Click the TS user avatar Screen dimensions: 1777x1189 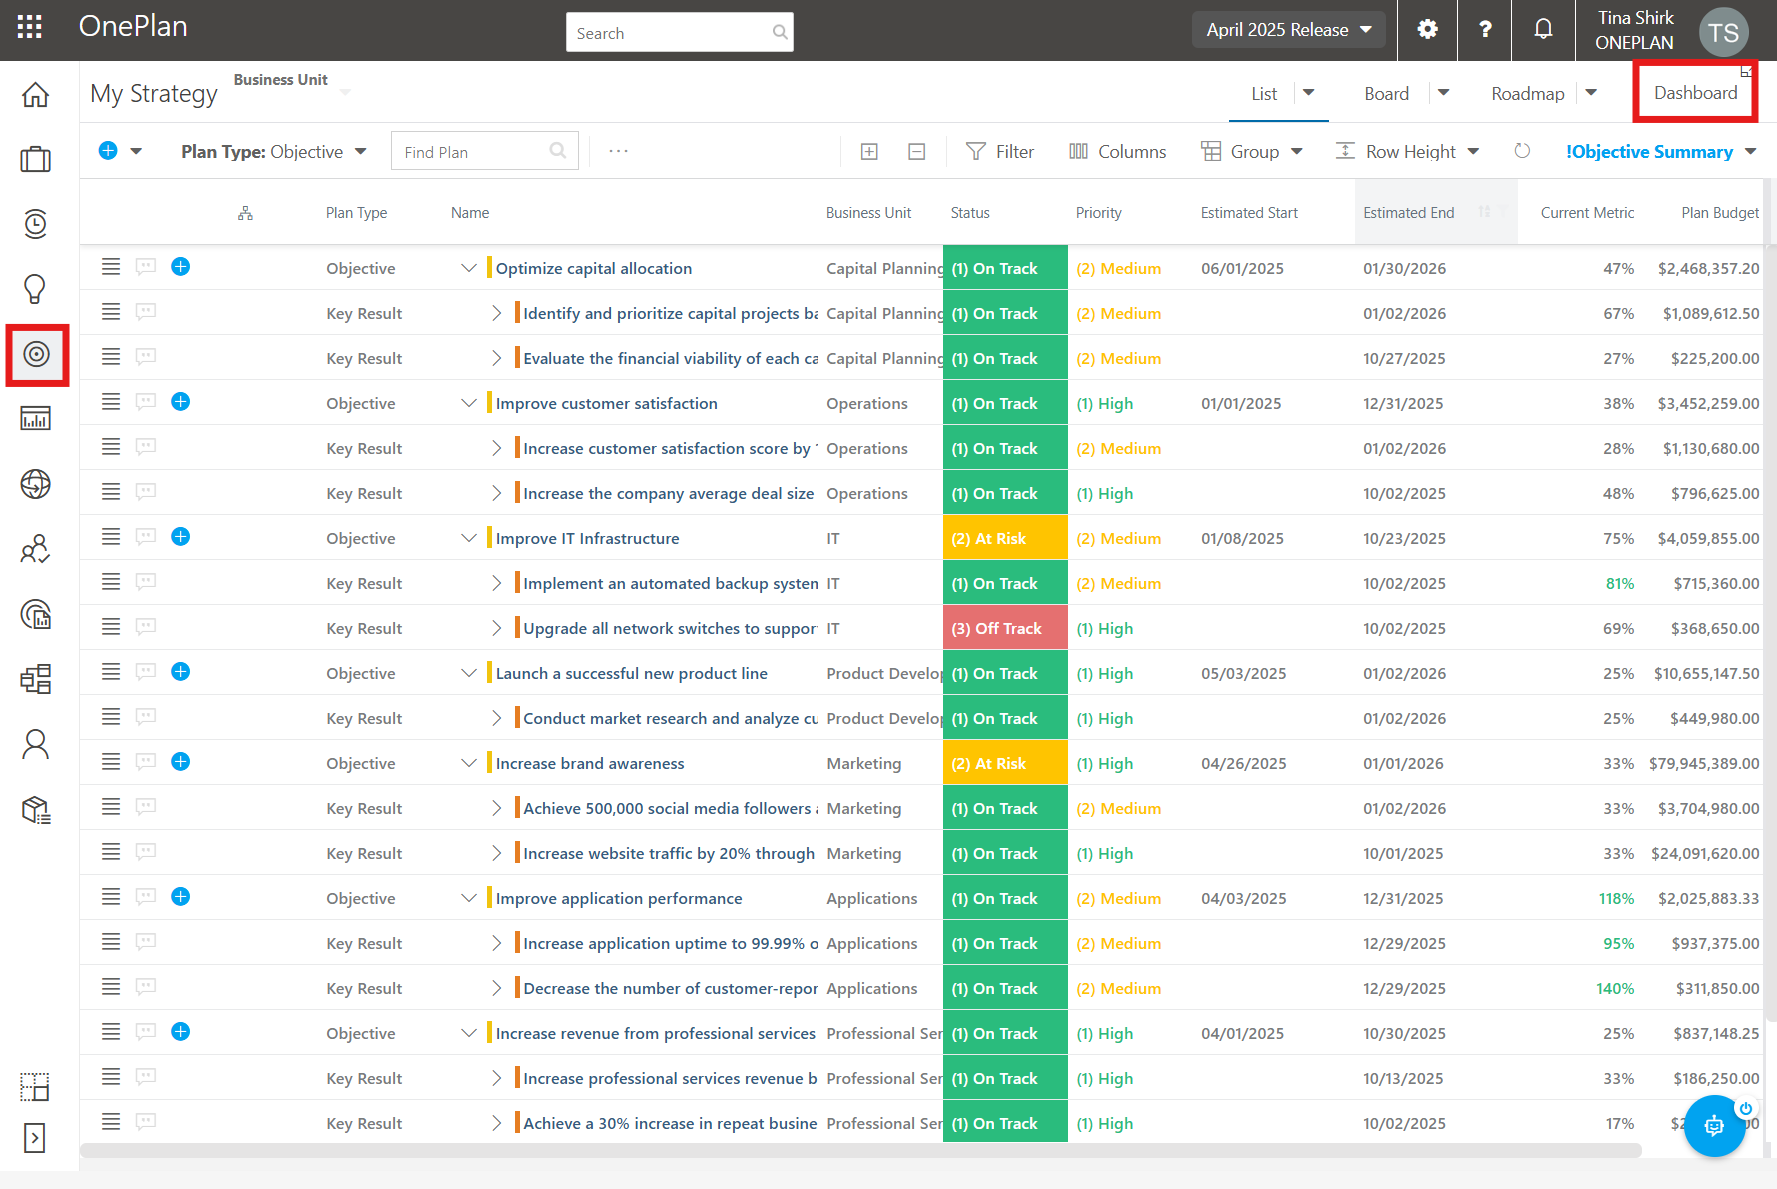(x=1723, y=32)
